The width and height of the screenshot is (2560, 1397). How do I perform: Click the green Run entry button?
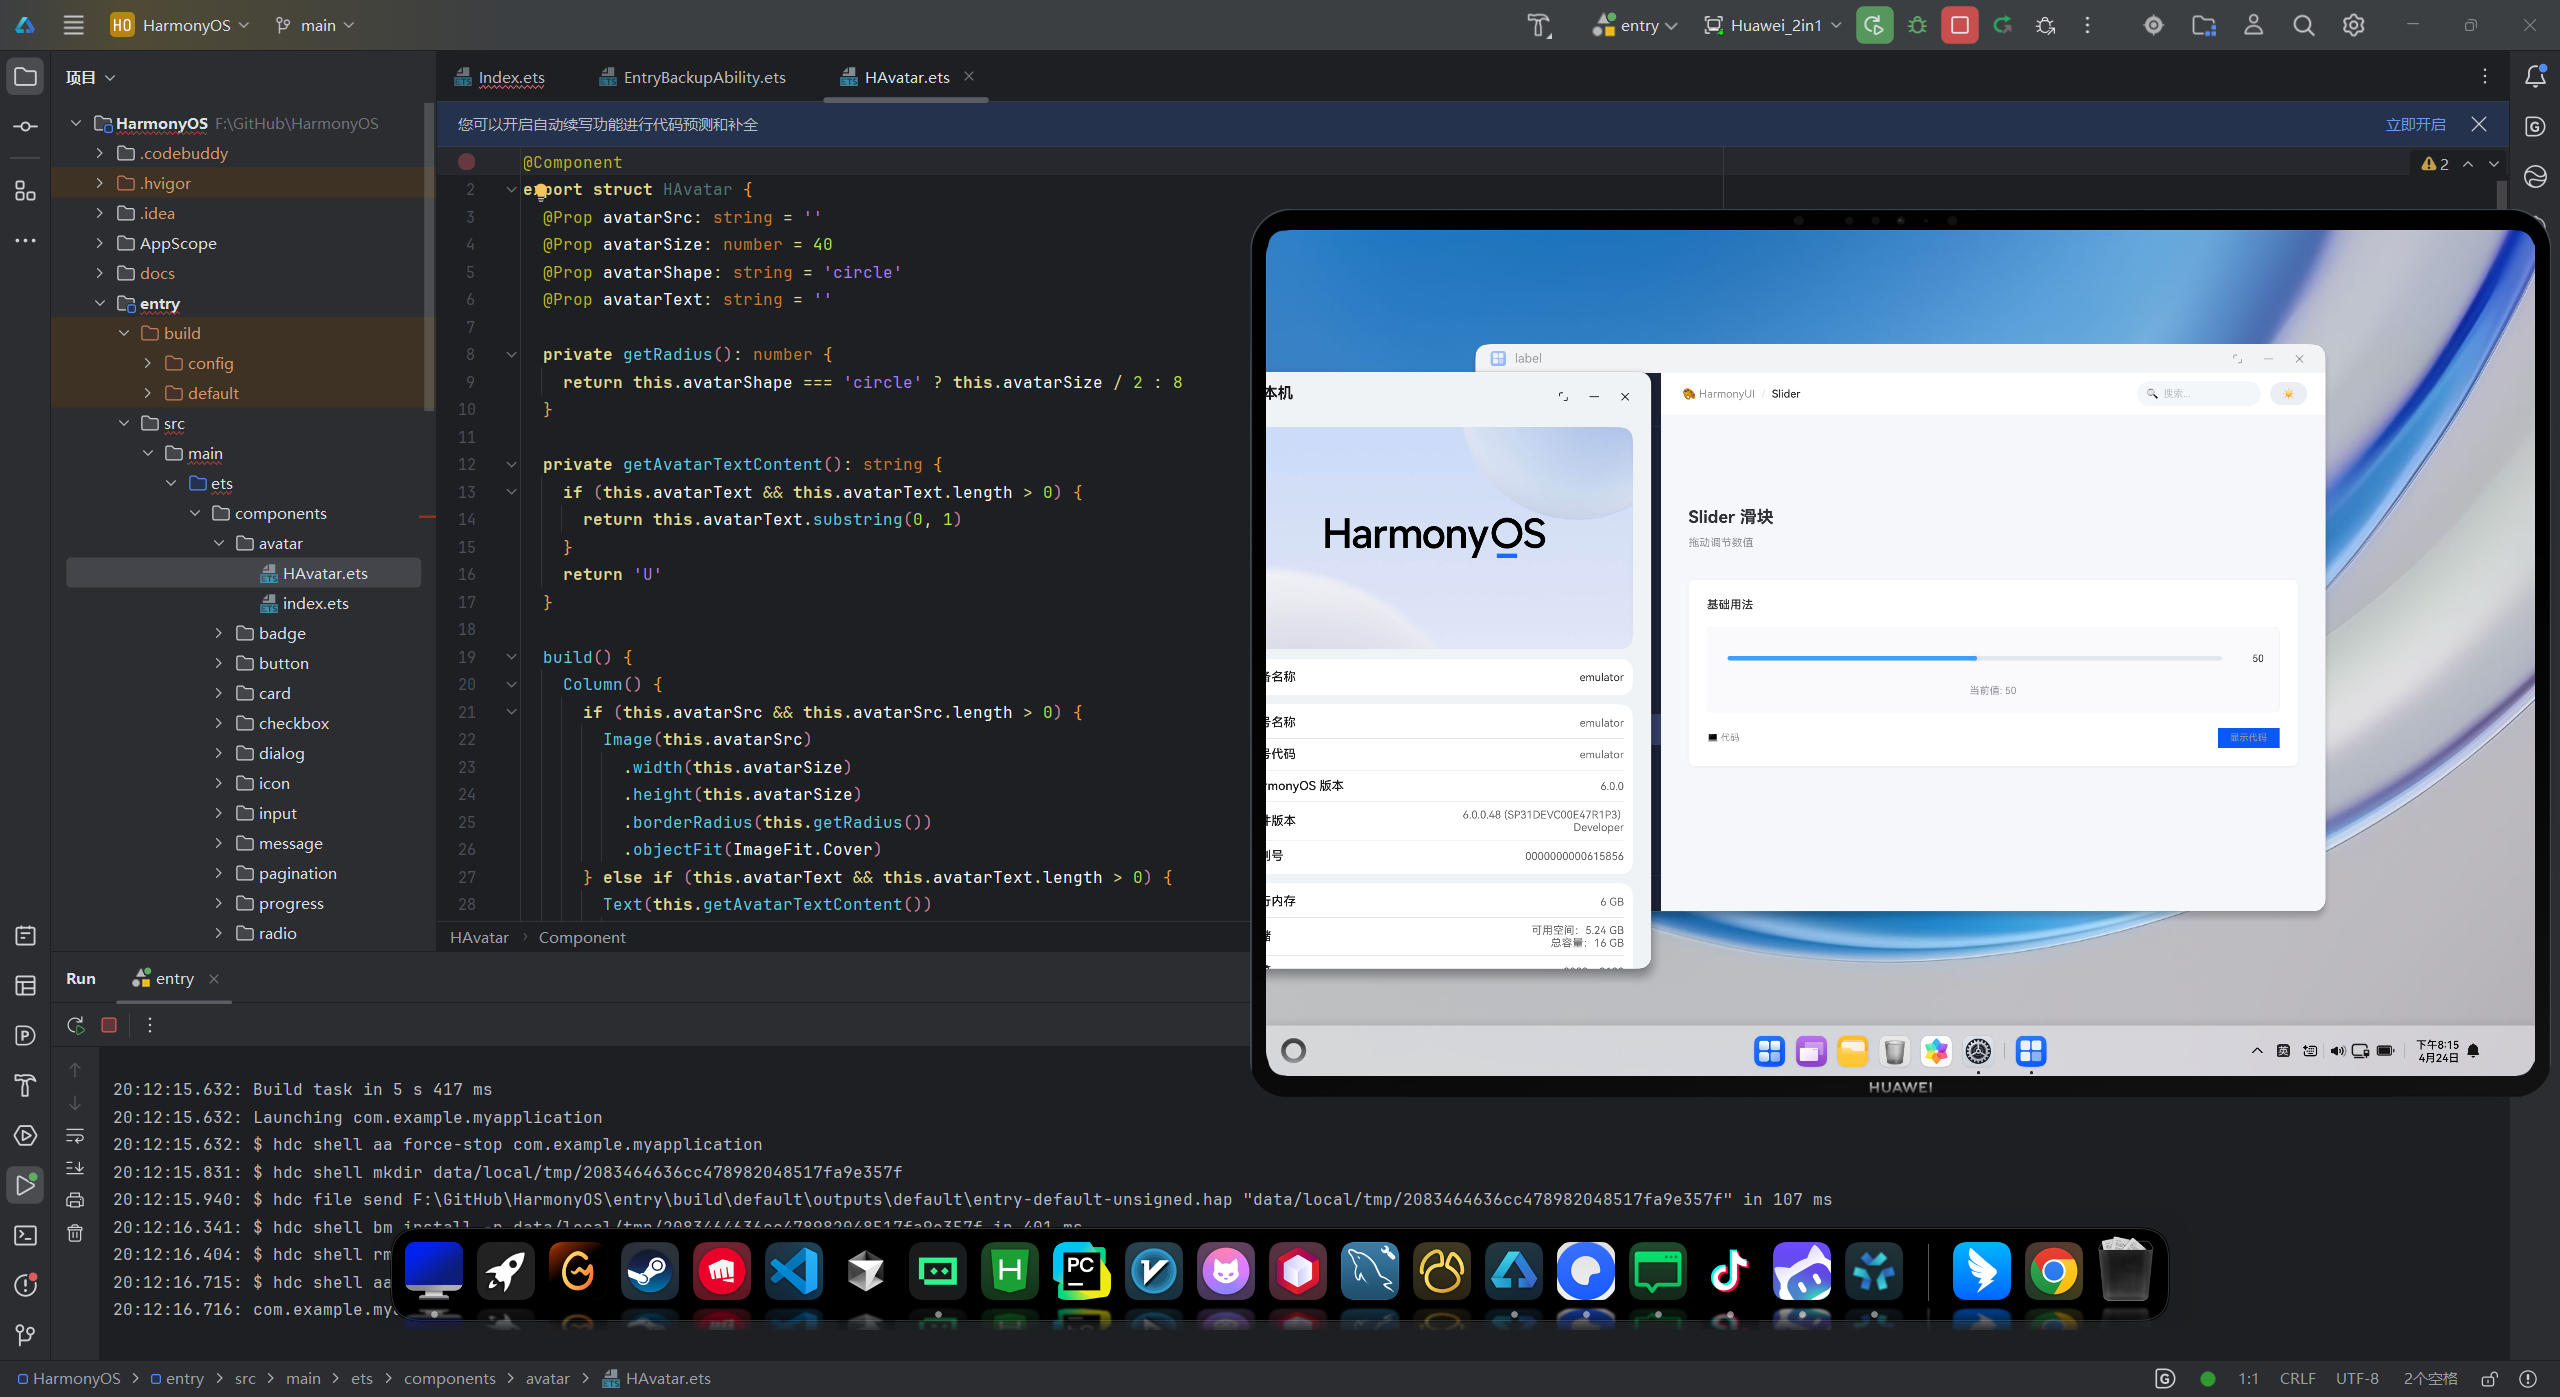click(1874, 25)
